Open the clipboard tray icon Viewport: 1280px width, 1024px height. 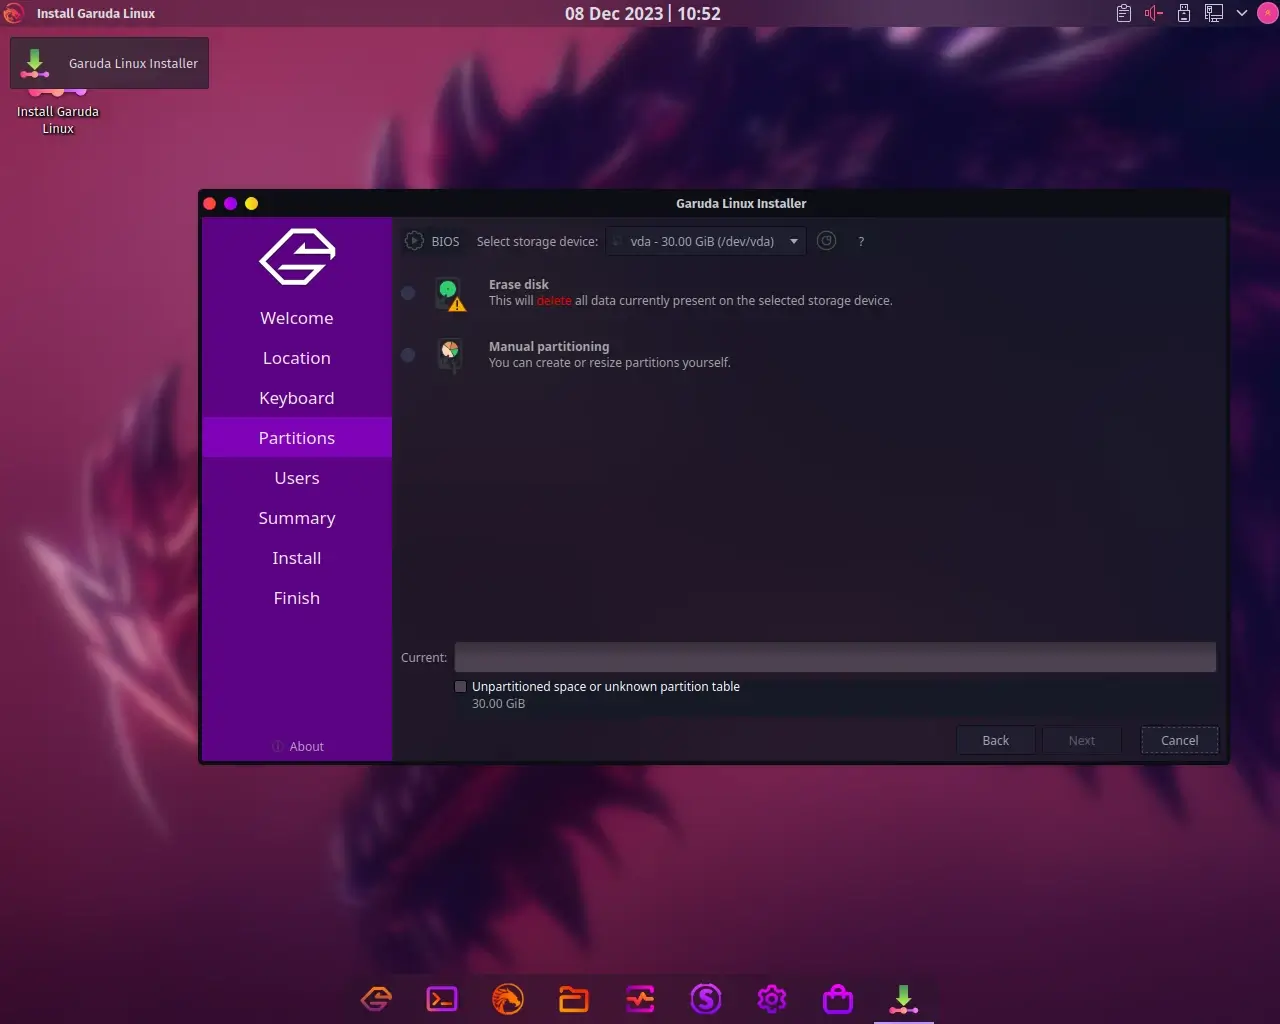click(x=1124, y=13)
